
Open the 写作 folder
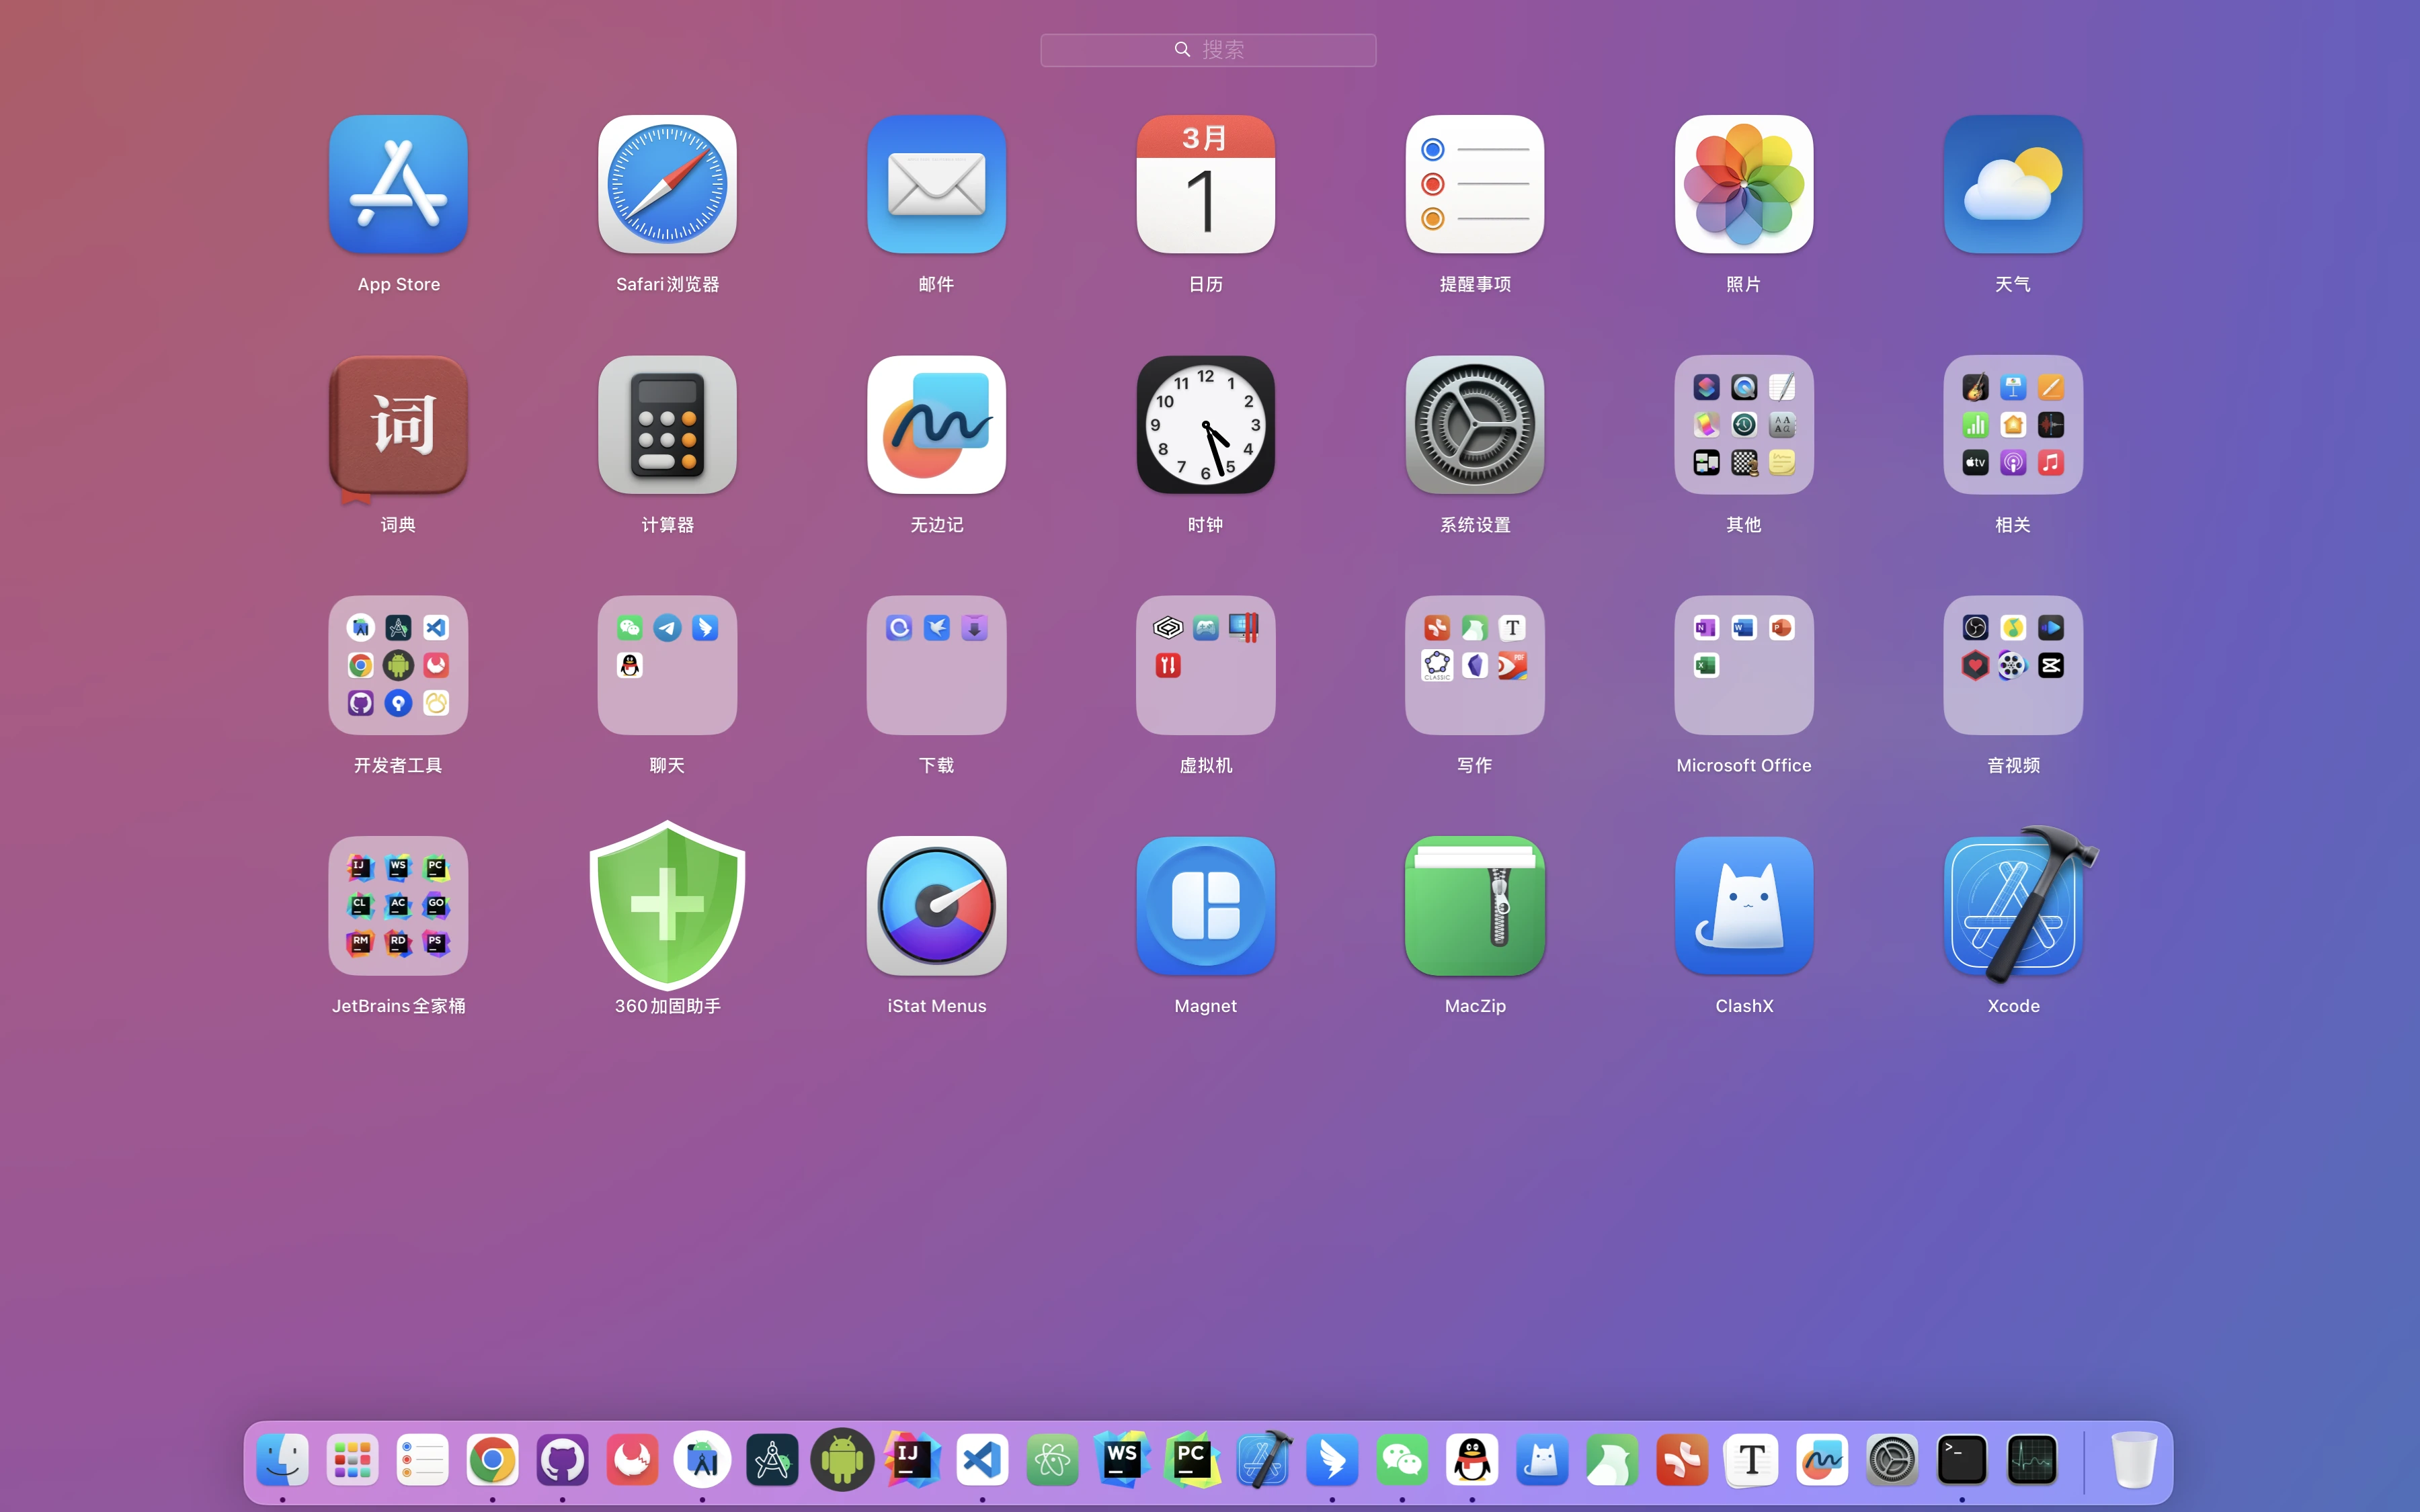[x=1474, y=665]
